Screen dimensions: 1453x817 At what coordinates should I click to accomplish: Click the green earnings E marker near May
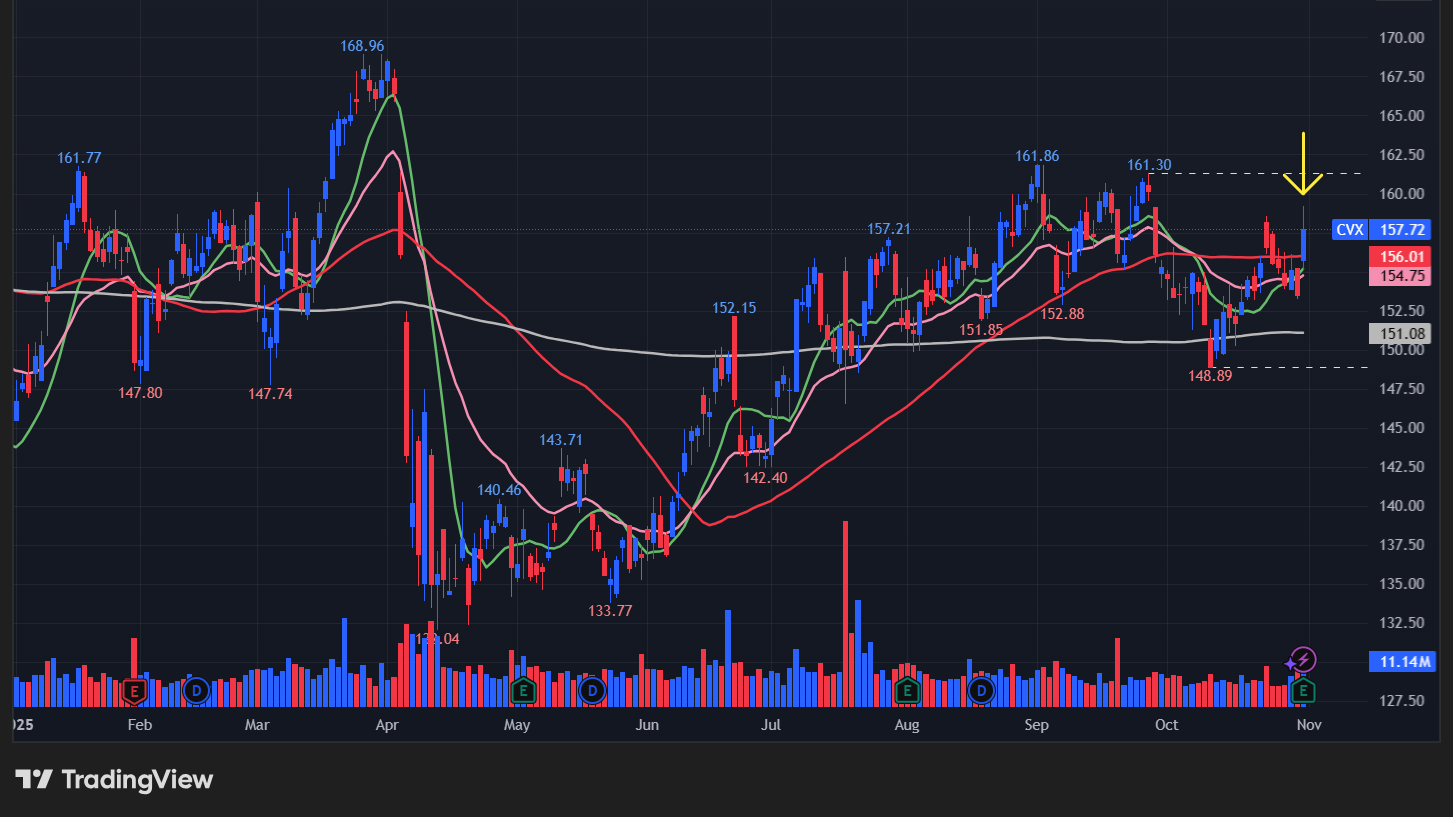522,690
